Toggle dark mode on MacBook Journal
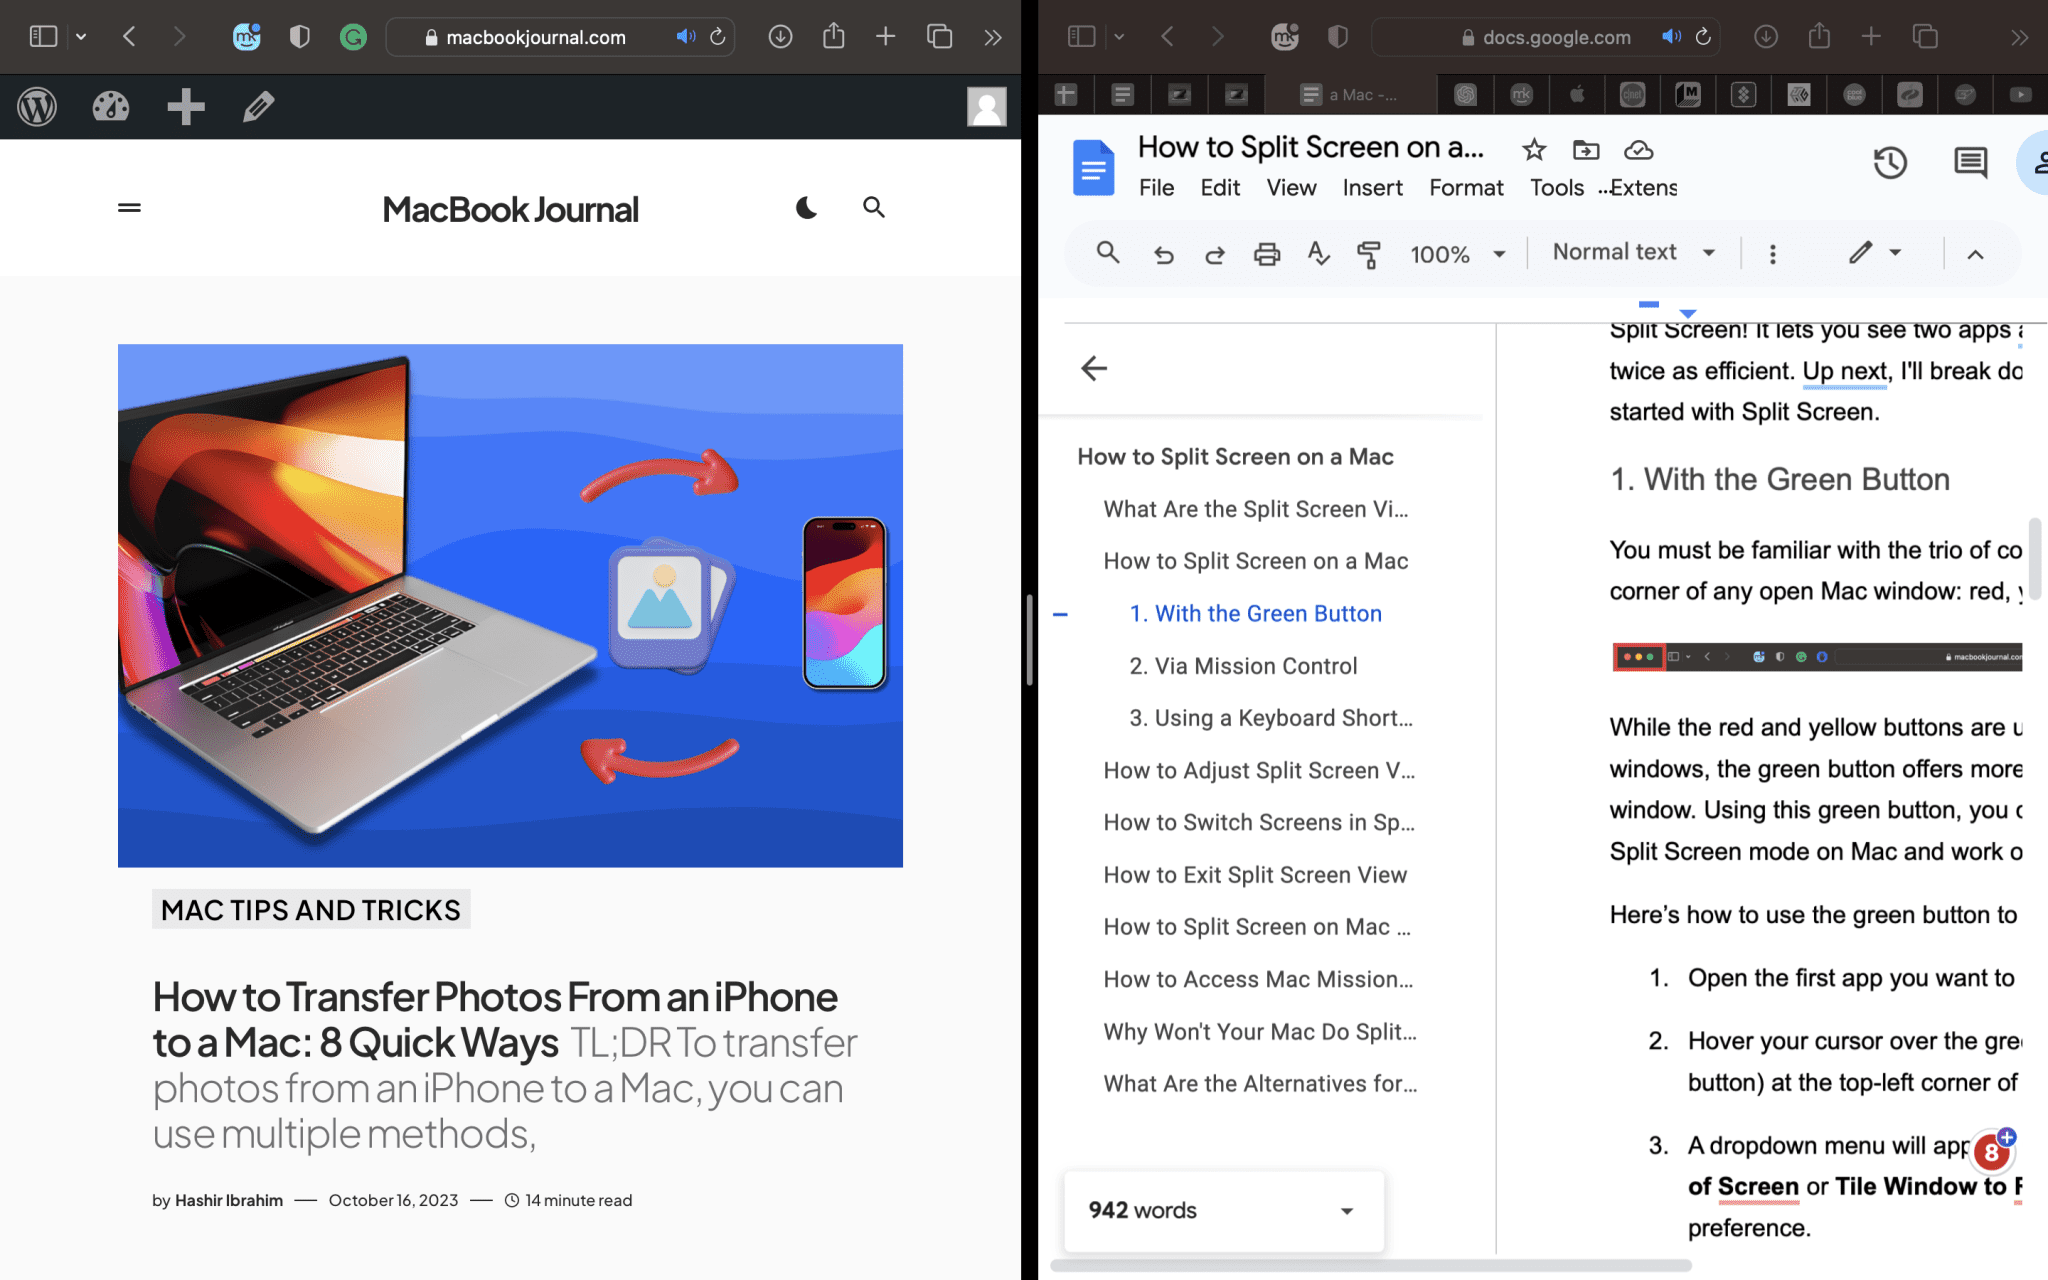The image size is (2048, 1280). pyautogui.click(x=806, y=207)
